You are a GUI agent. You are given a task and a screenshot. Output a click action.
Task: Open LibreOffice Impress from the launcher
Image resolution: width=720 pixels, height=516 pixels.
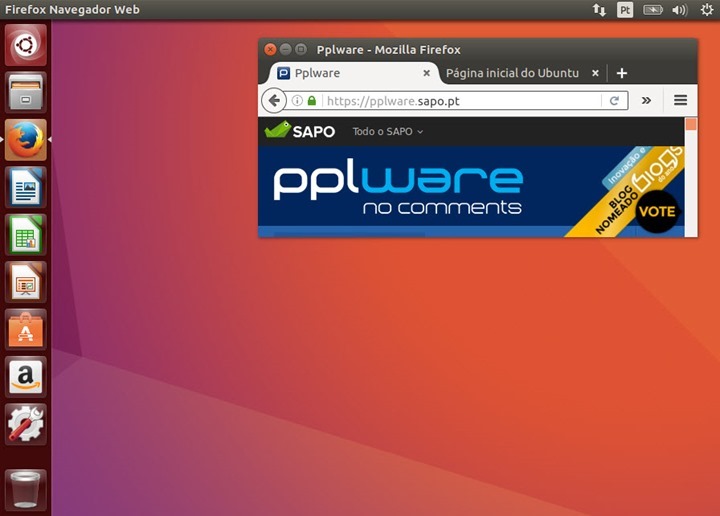coord(26,282)
